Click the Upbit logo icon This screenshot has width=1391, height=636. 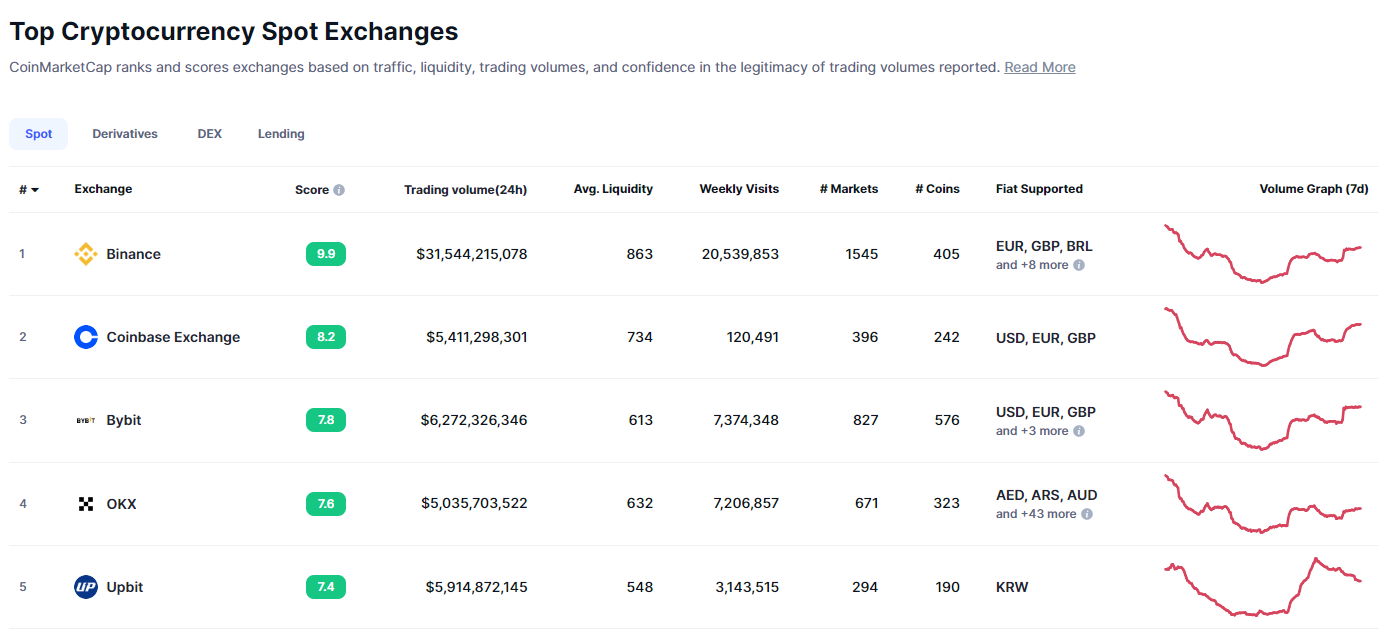point(86,587)
